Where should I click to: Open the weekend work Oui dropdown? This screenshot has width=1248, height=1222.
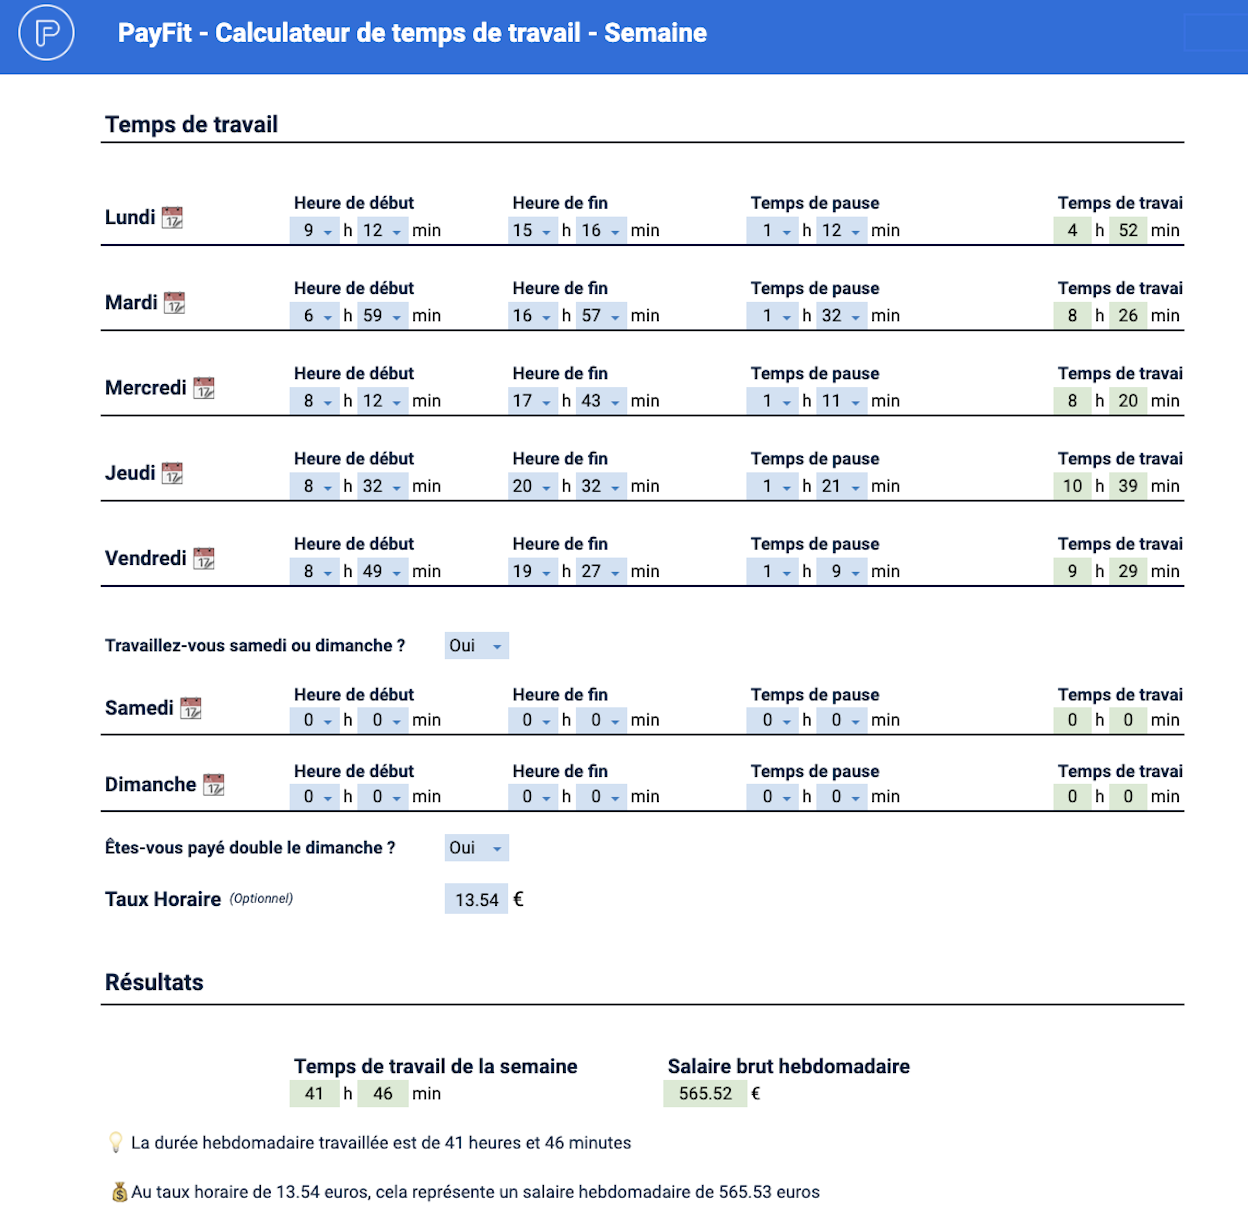[x=476, y=646]
